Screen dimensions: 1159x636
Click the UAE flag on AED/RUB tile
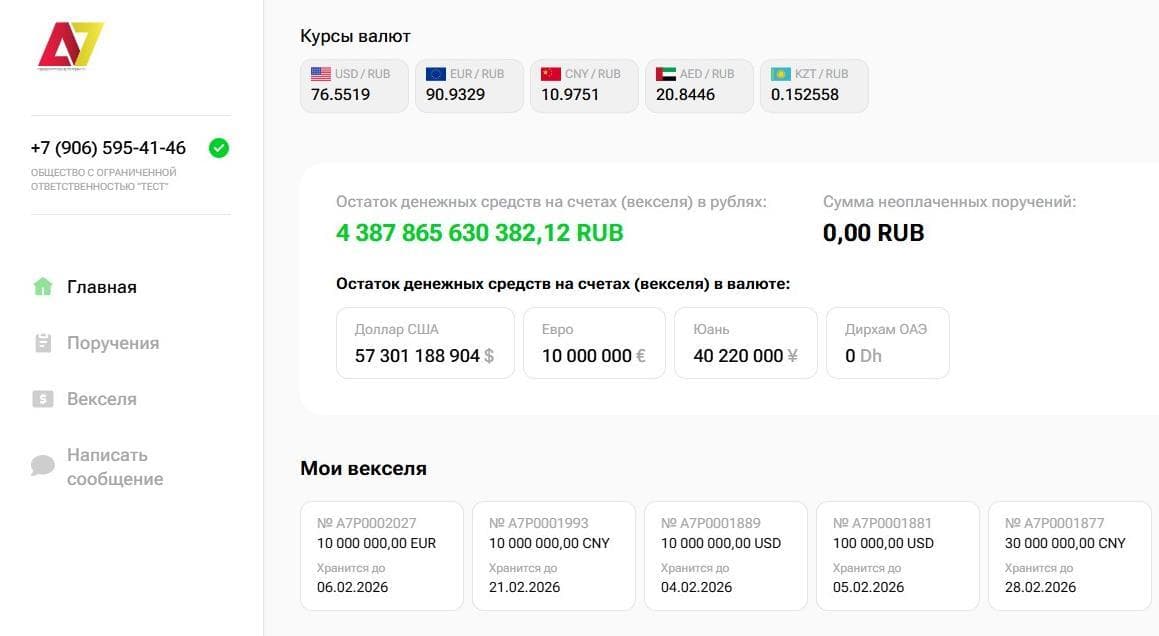pyautogui.click(x=664, y=72)
